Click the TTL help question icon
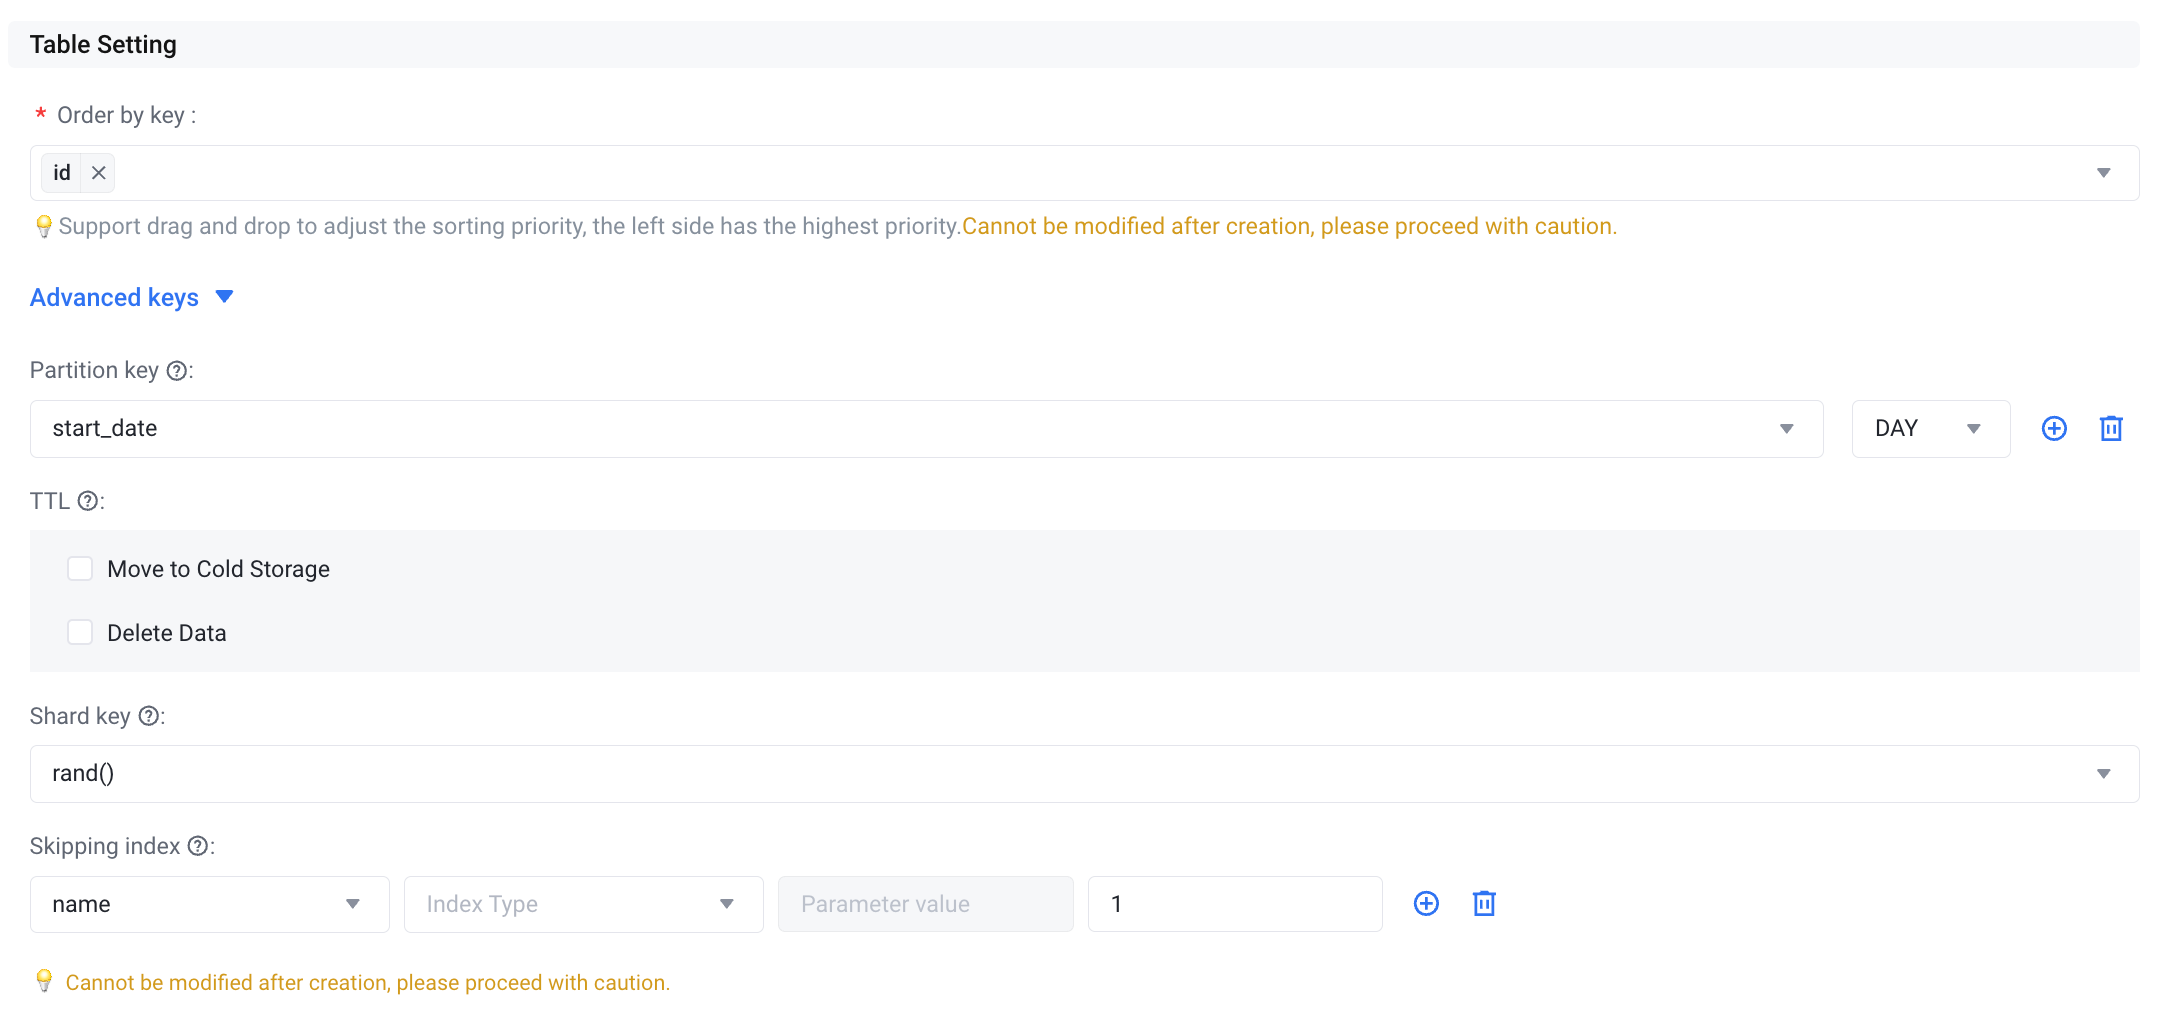This screenshot has height=1022, width=2182. [x=88, y=501]
